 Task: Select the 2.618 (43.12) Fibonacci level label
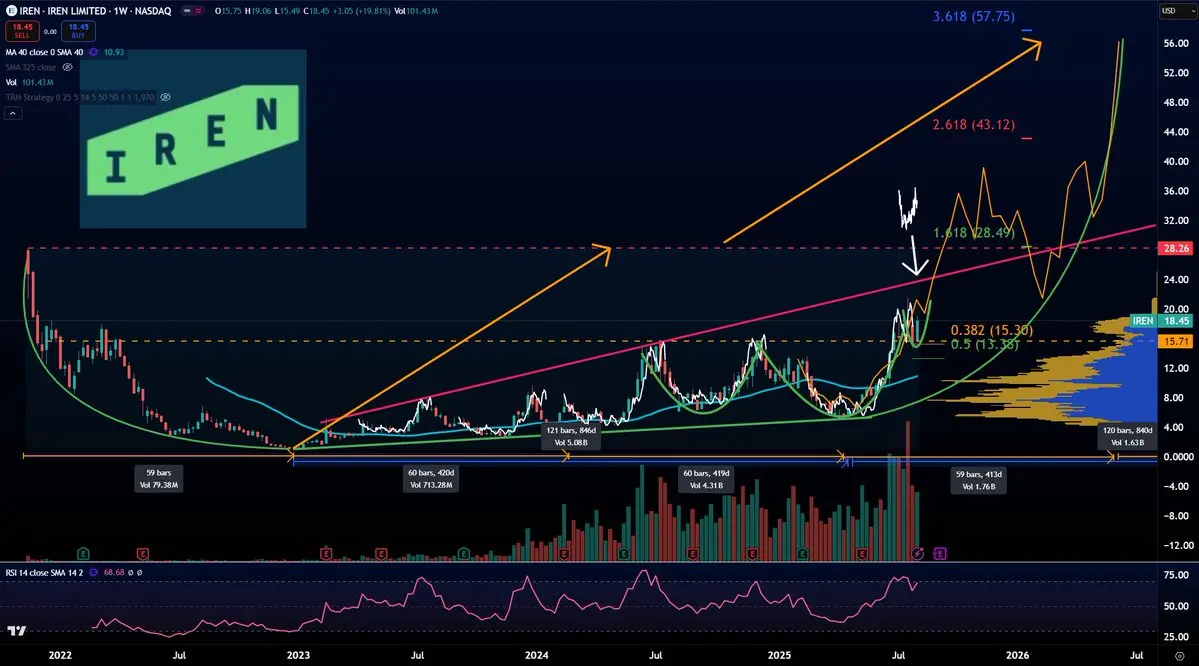(x=973, y=124)
